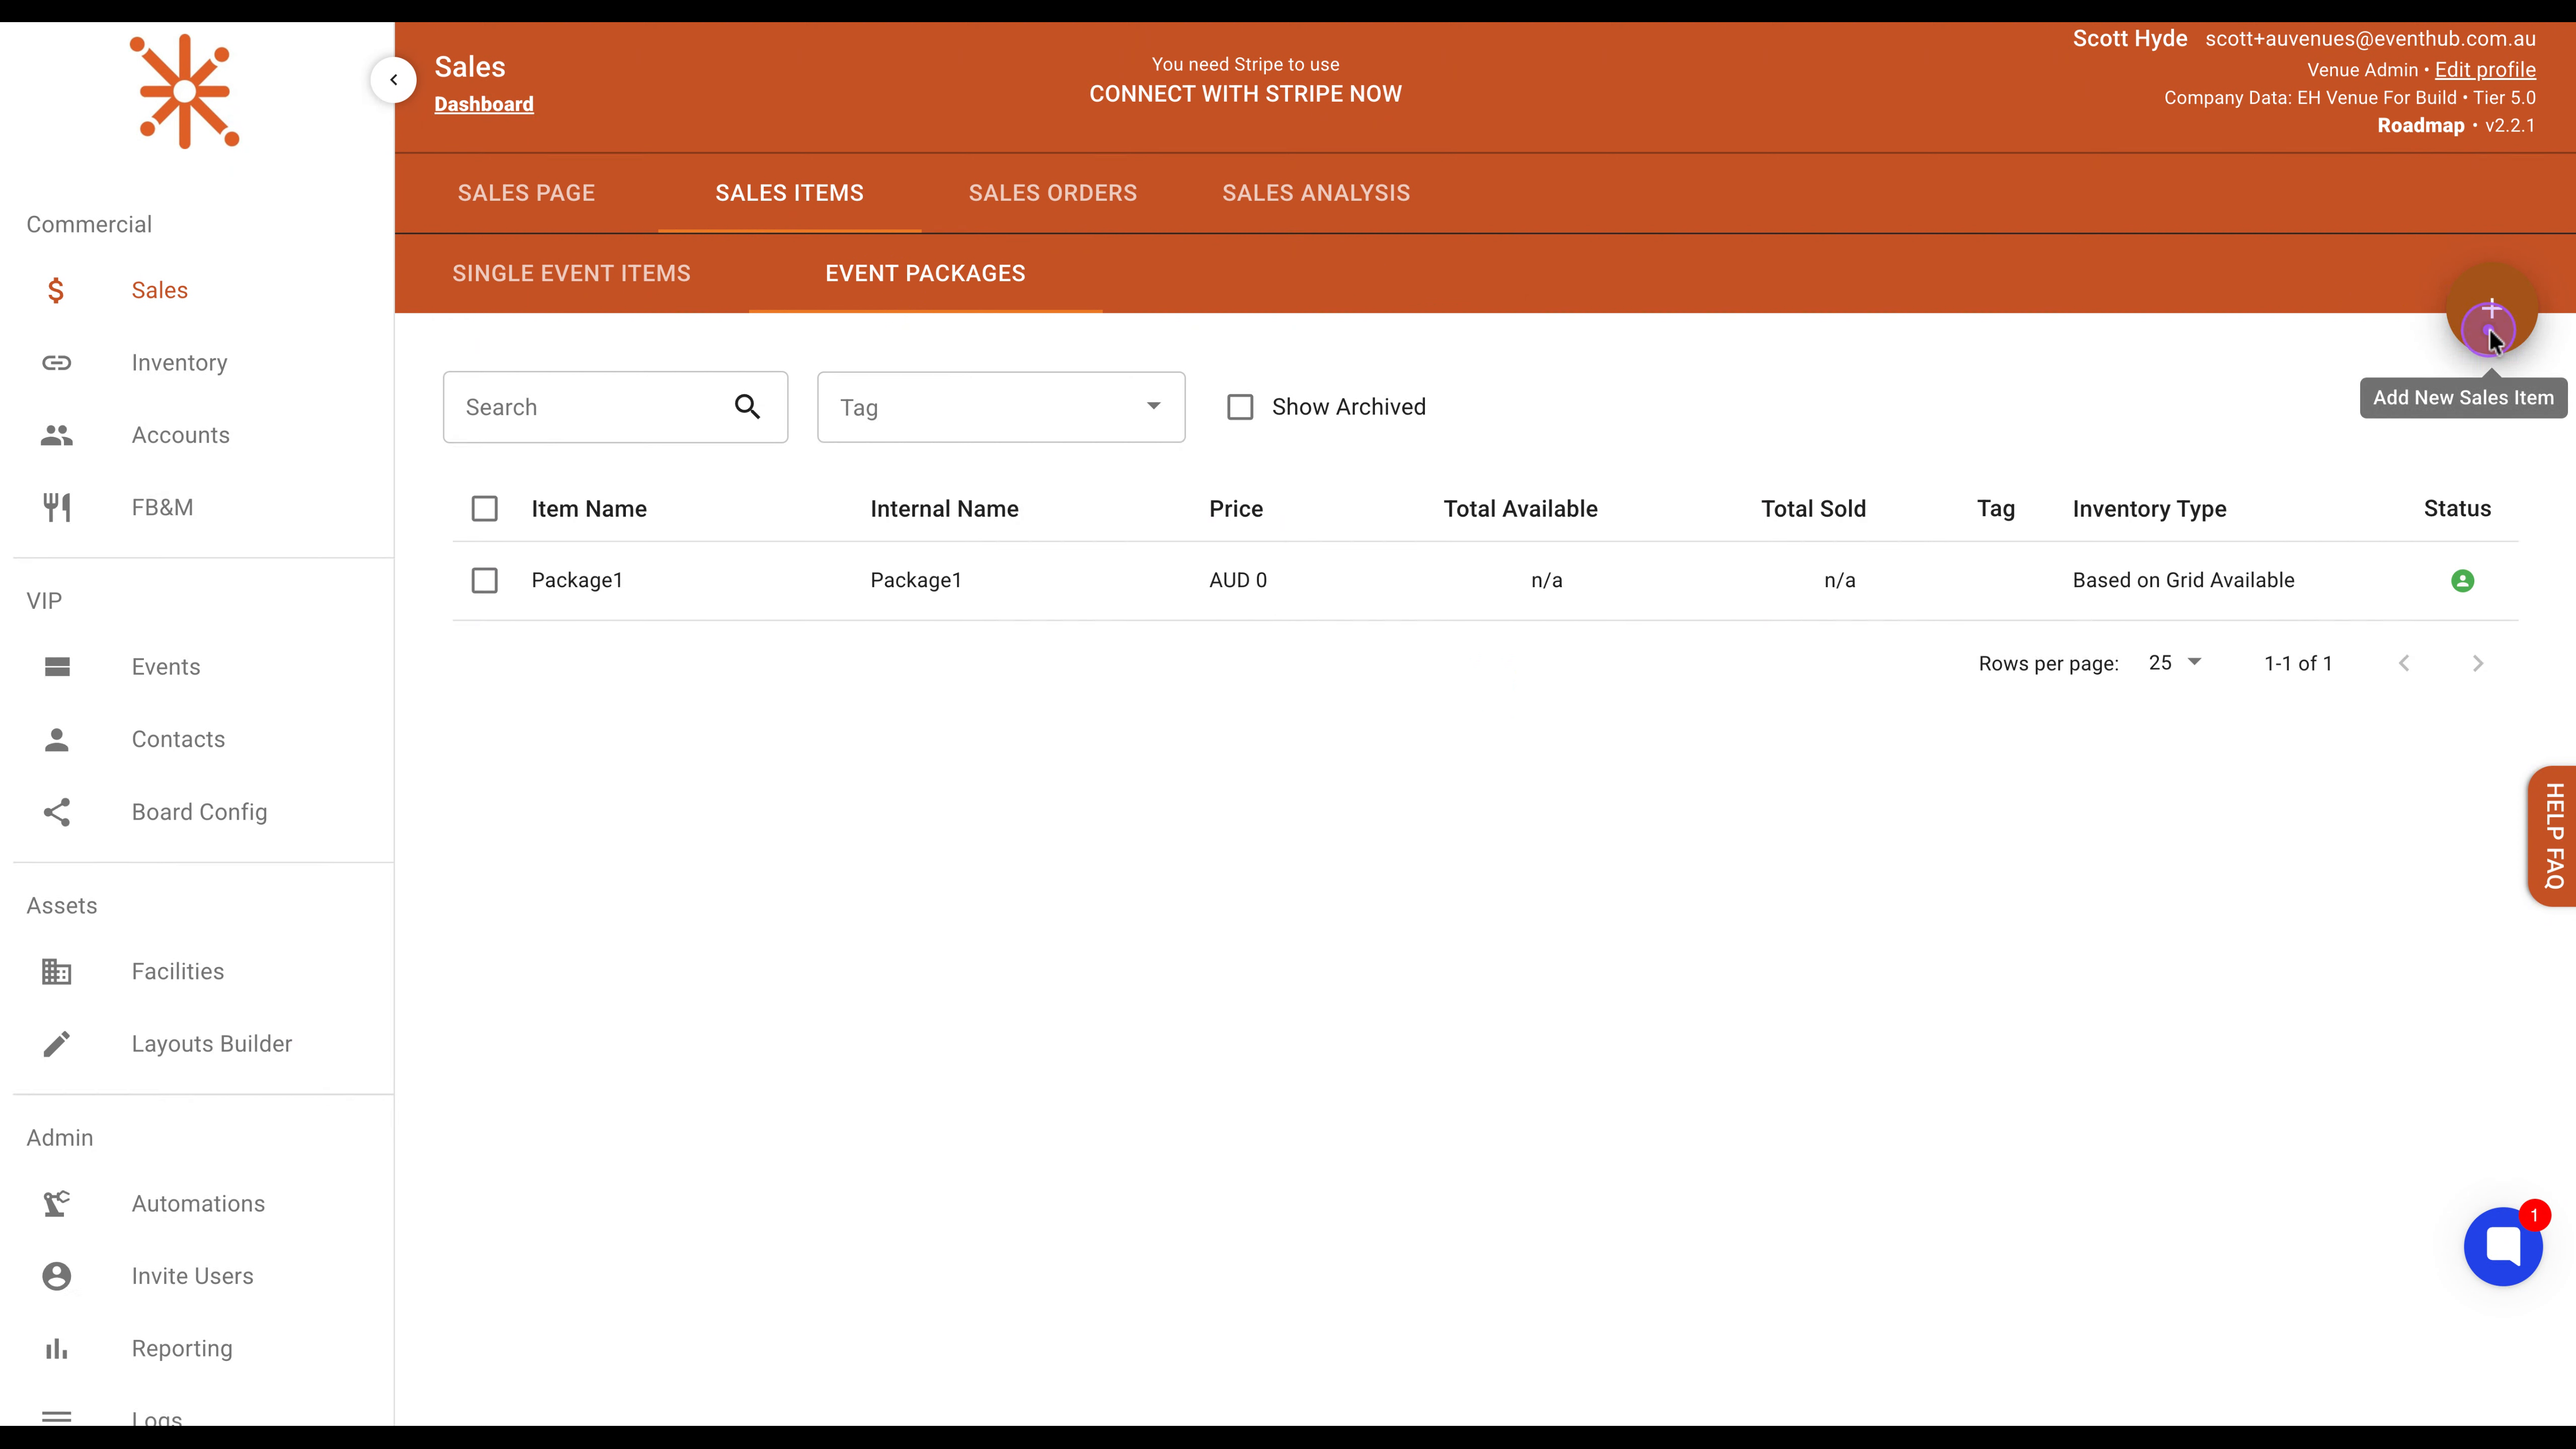Open the blue chat widget

tap(2503, 1246)
